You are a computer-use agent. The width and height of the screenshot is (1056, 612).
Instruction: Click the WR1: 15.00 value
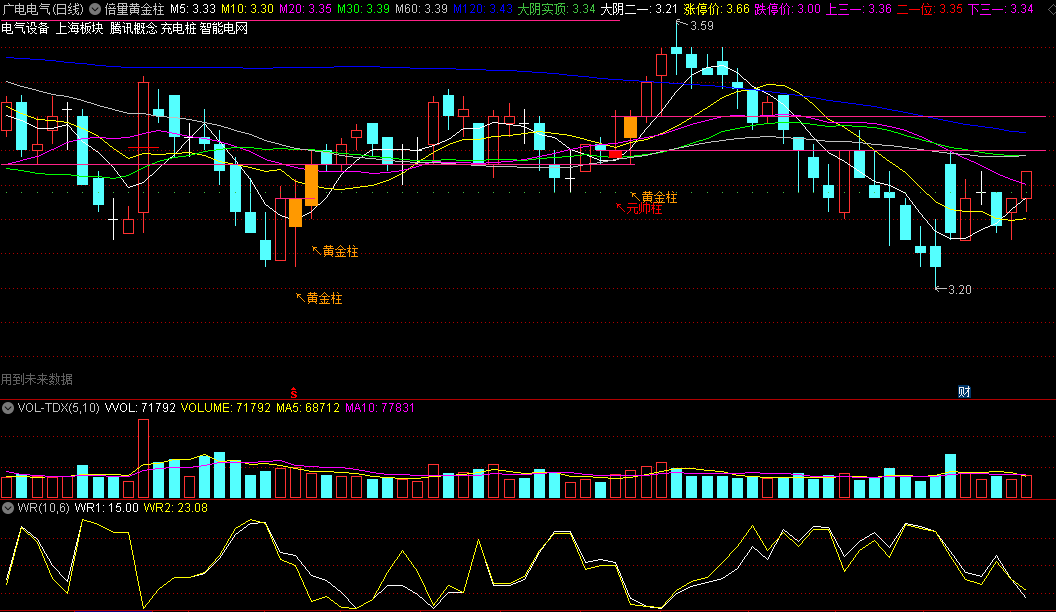pyautogui.click(x=106, y=508)
